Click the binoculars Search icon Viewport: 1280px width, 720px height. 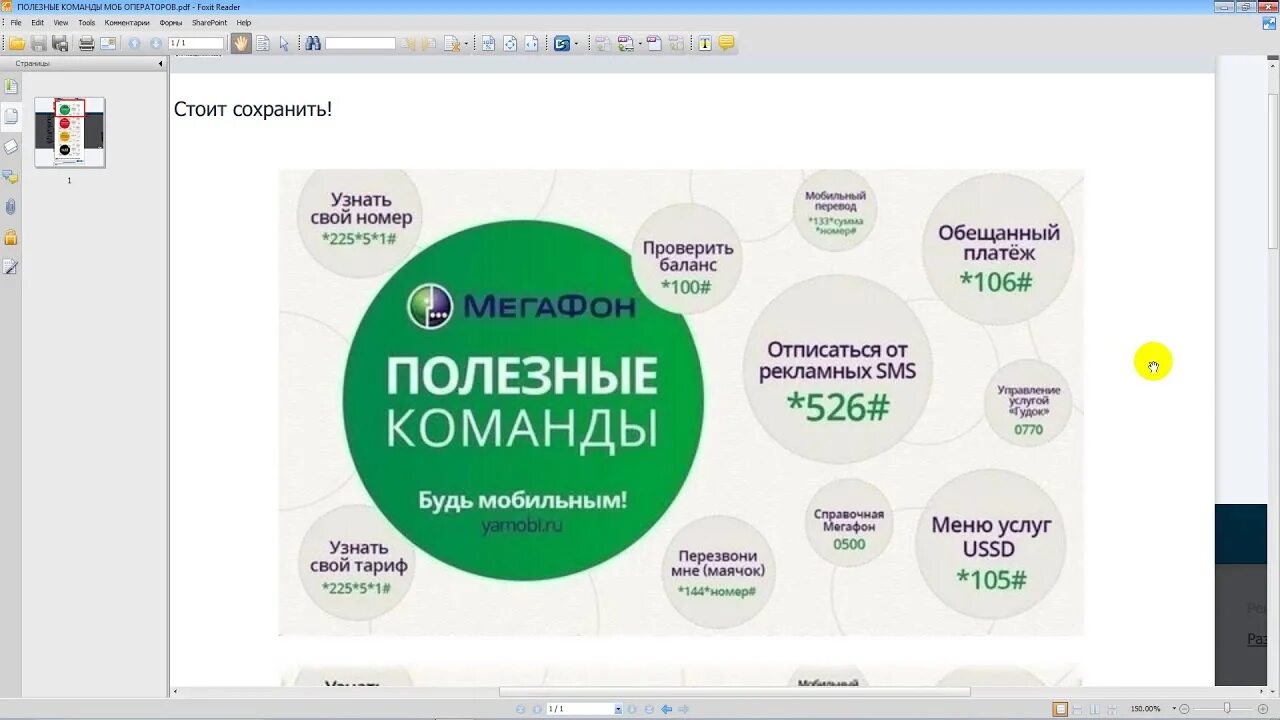313,43
